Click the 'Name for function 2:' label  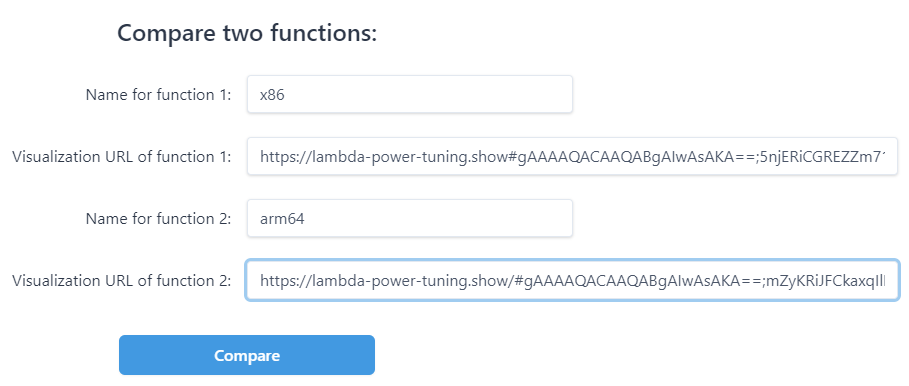pyautogui.click(x=158, y=219)
